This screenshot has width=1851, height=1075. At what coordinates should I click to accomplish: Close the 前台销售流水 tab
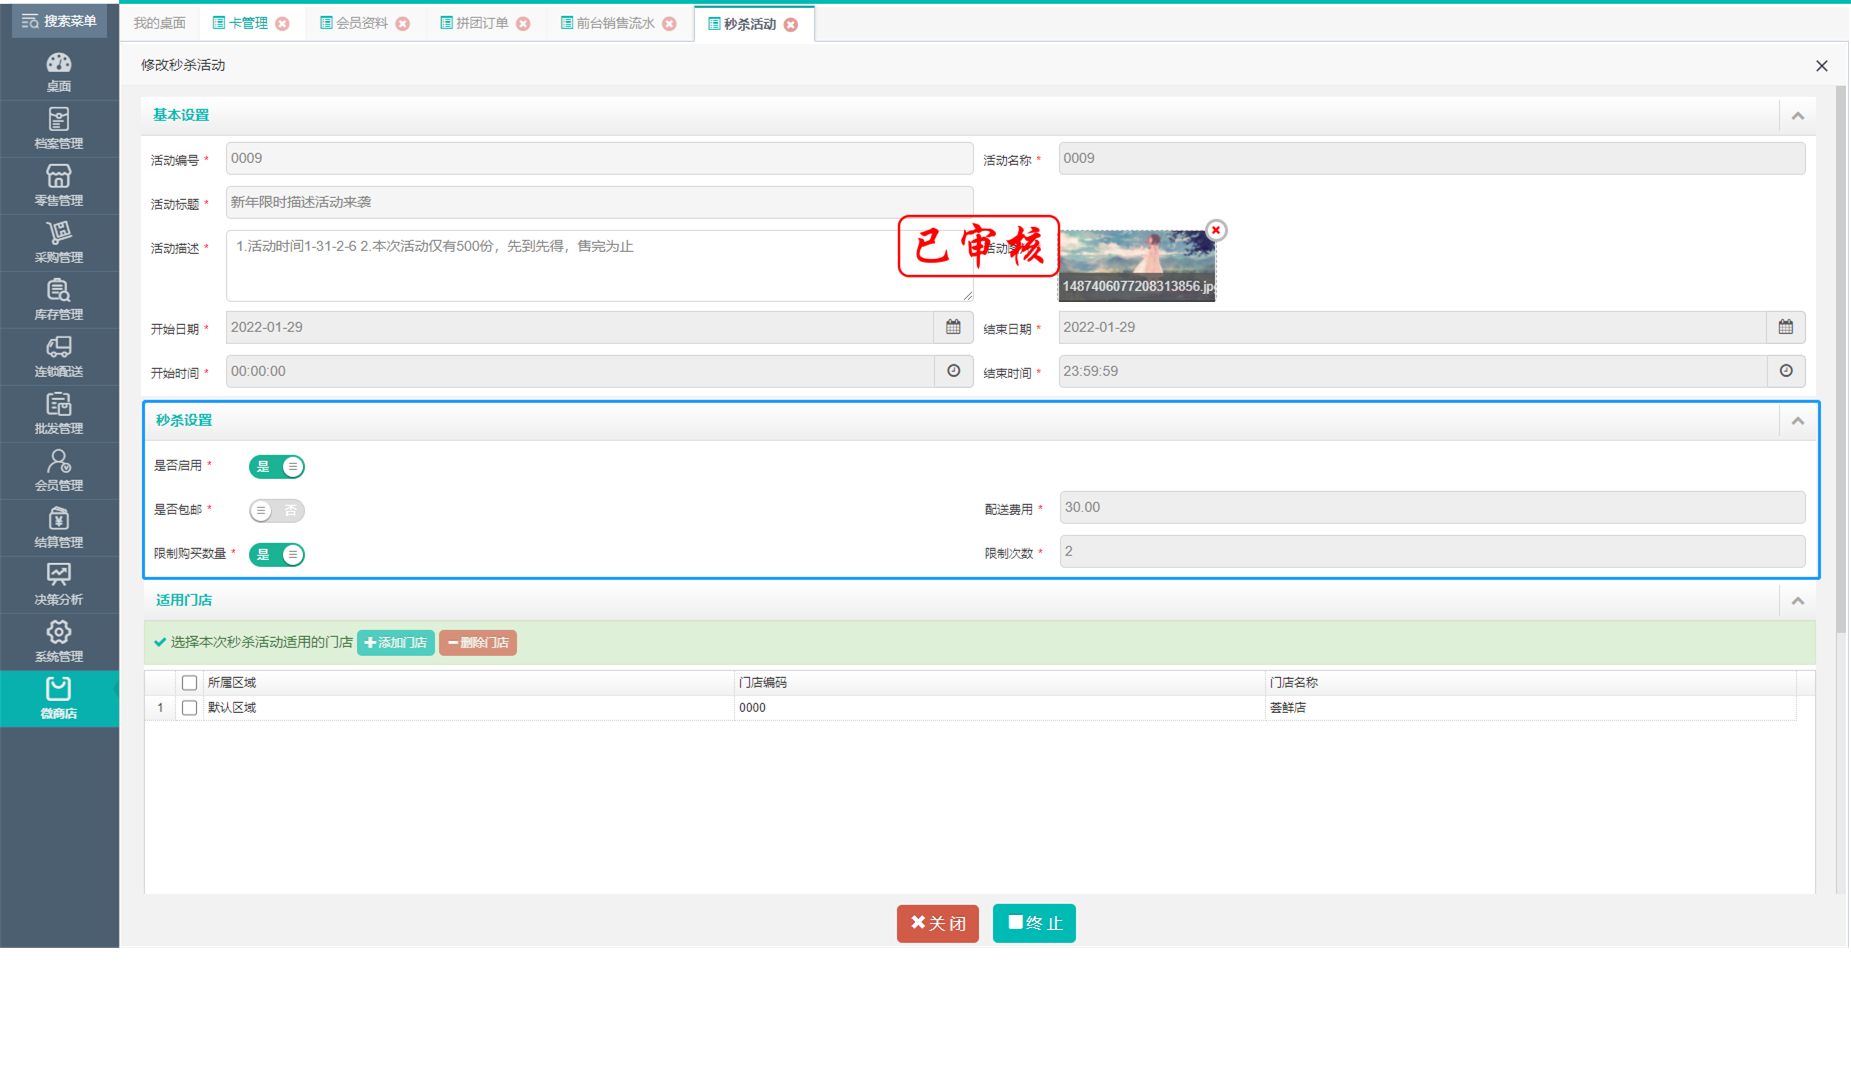pyautogui.click(x=670, y=24)
